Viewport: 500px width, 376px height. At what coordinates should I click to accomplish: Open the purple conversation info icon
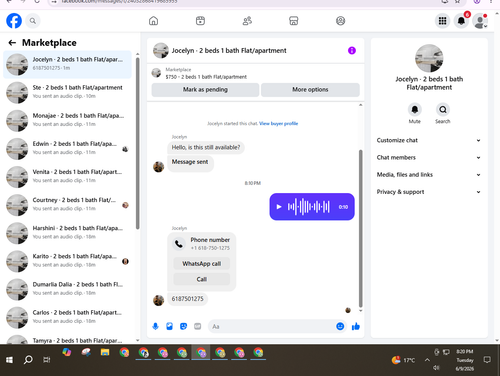[x=352, y=50]
